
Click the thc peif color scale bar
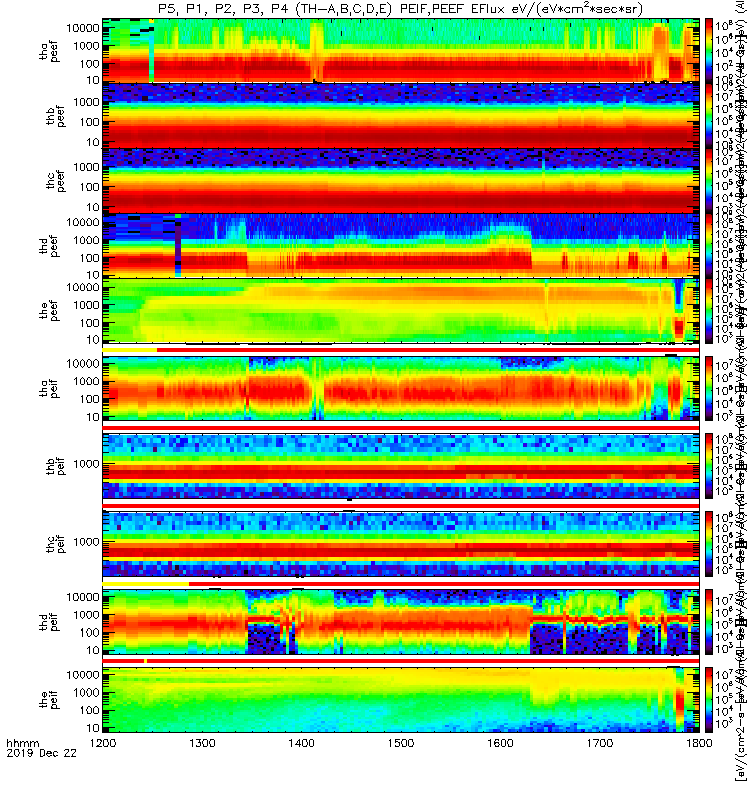pos(709,544)
